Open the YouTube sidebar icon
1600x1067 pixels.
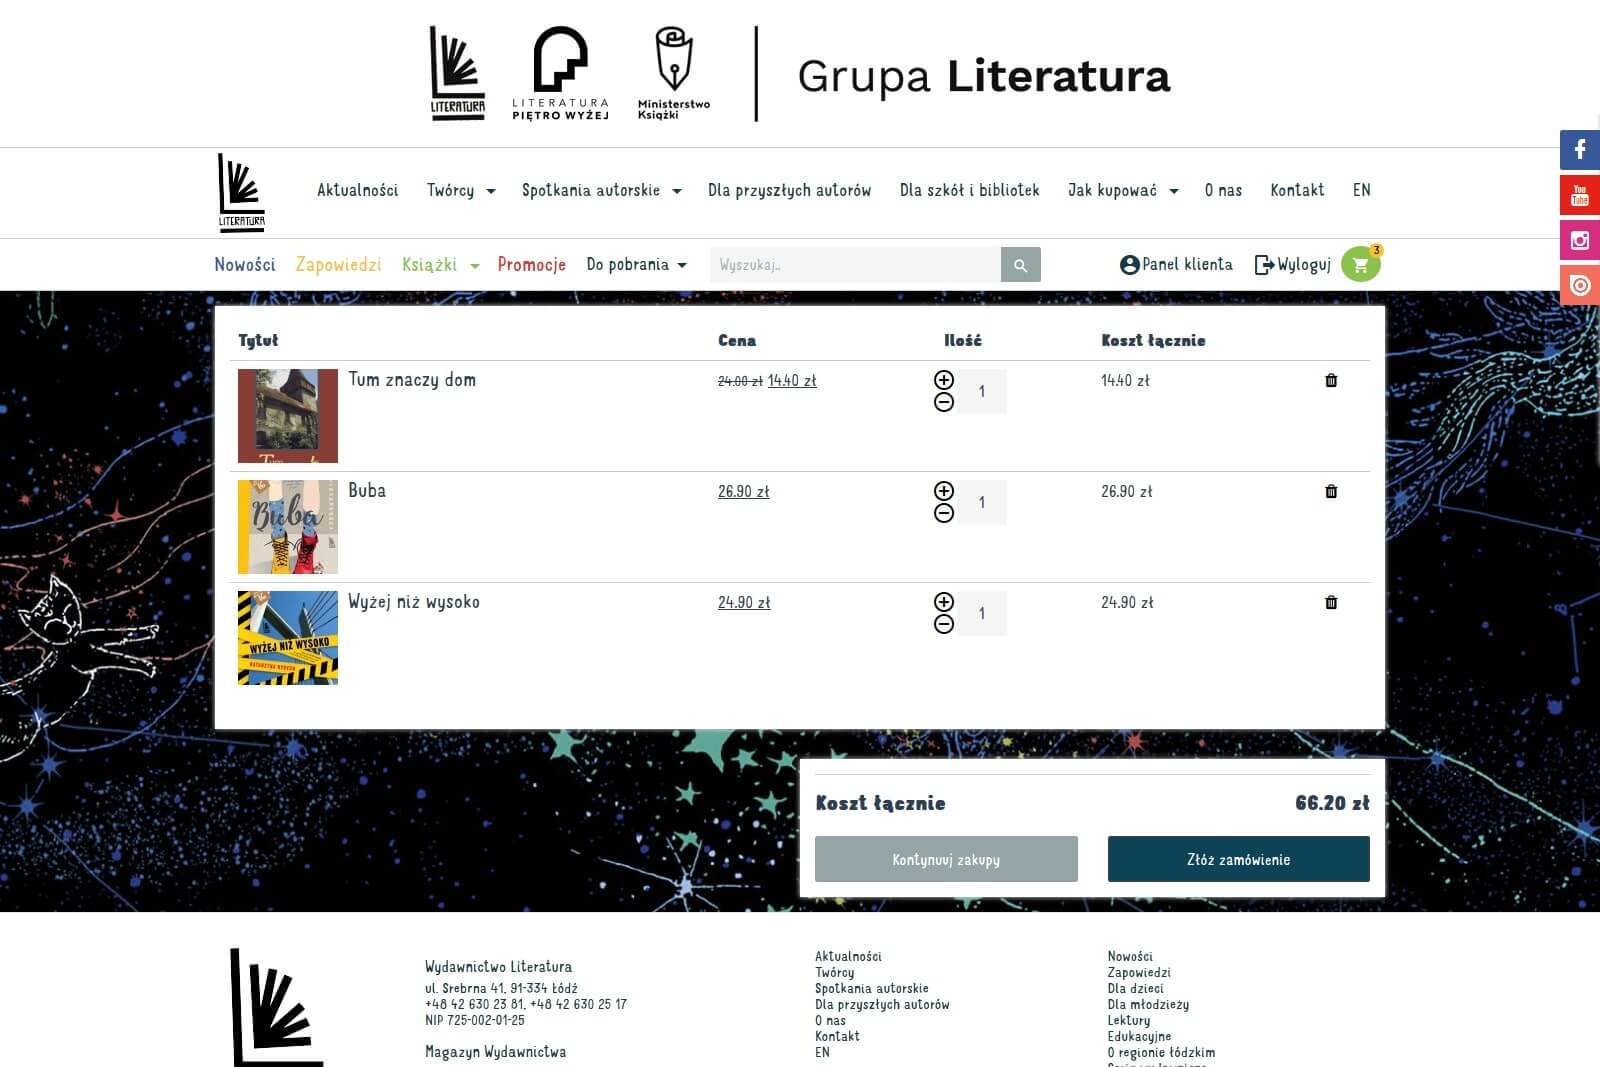tap(1580, 195)
